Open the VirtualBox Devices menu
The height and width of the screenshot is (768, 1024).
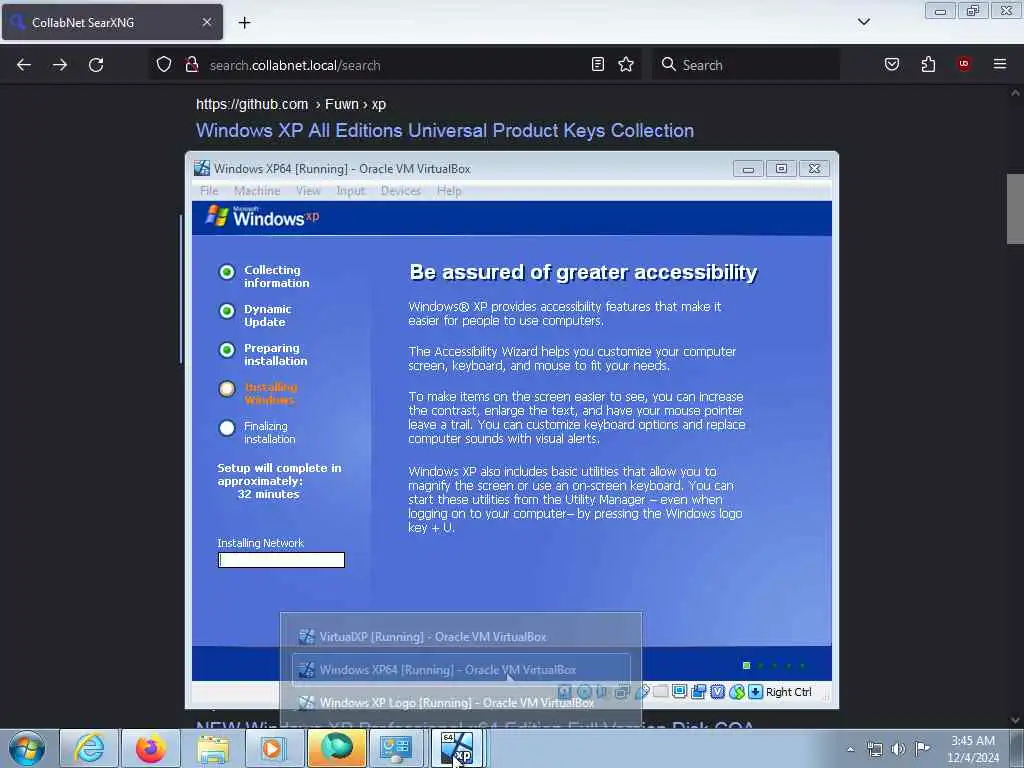tap(400, 191)
